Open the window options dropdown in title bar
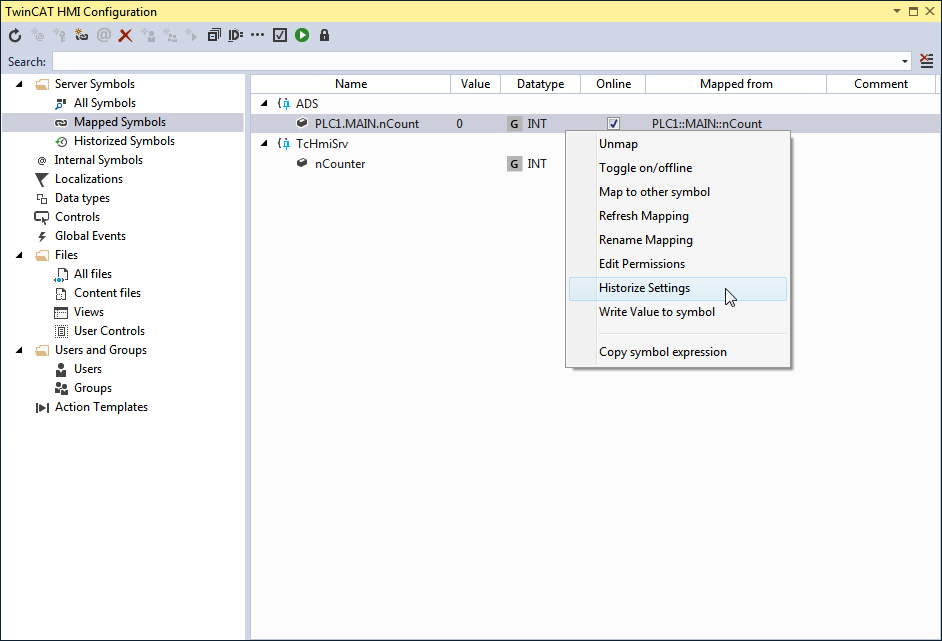Viewport: 942px width, 641px height. 897,11
